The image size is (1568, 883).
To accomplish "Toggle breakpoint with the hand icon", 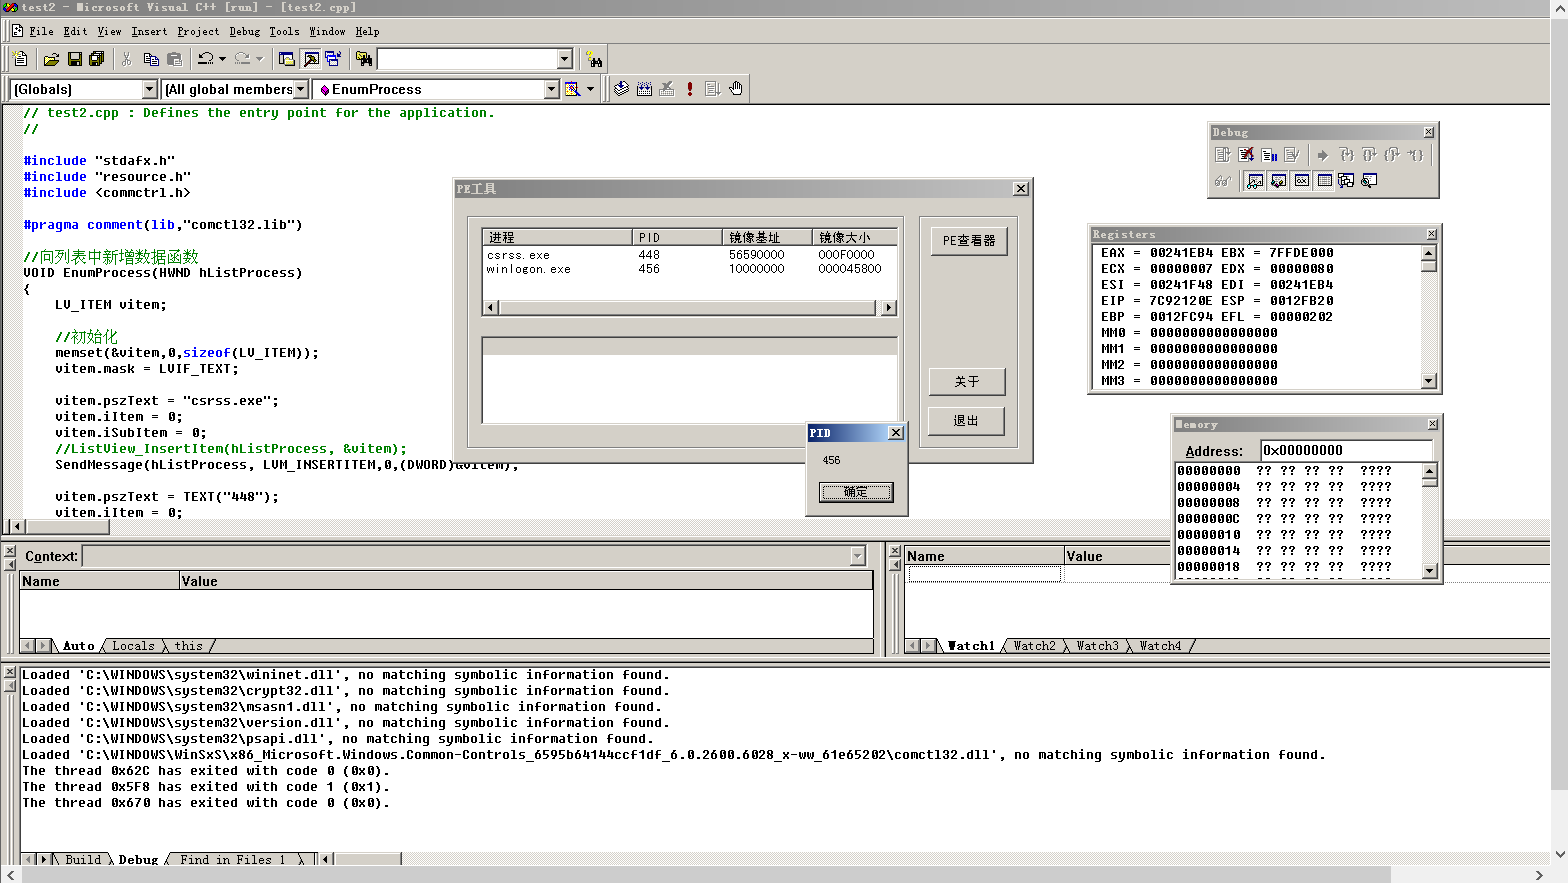I will click(736, 89).
